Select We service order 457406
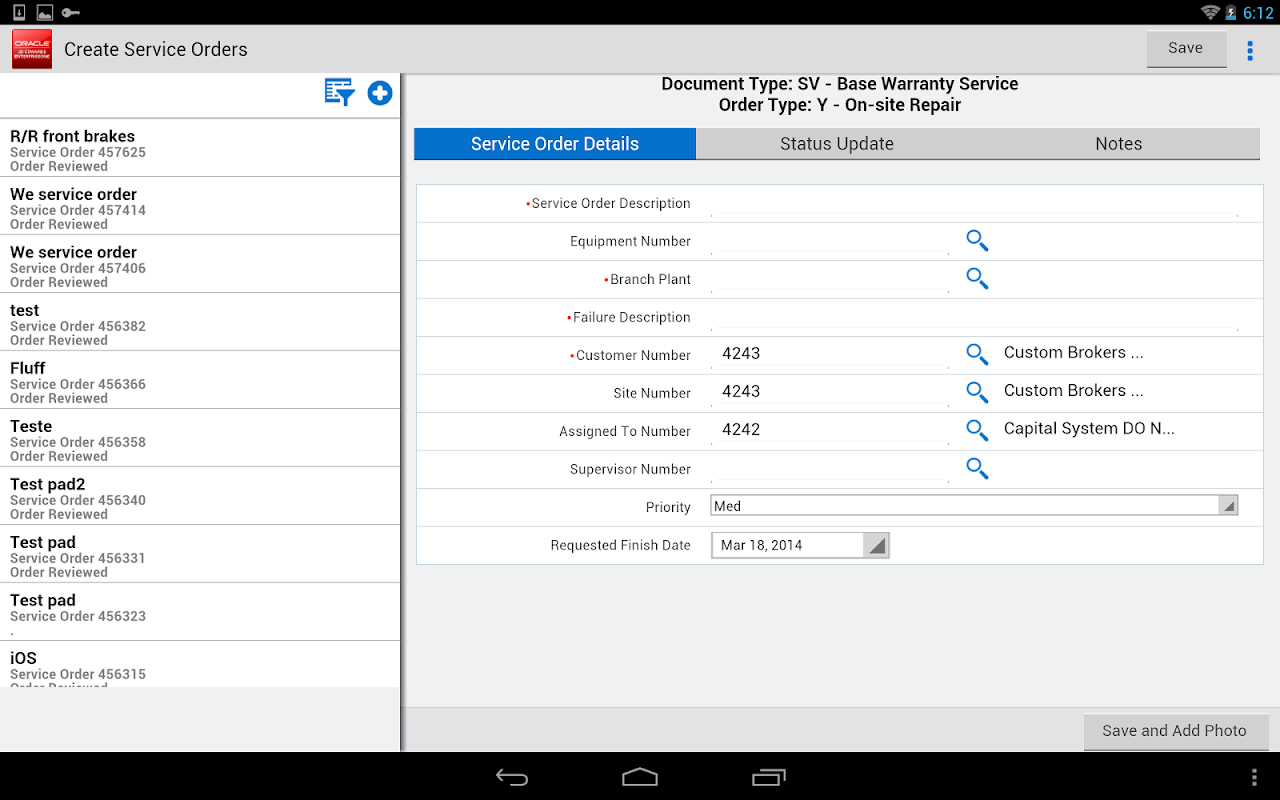Viewport: 1280px width, 800px height. pyautogui.click(x=200, y=264)
